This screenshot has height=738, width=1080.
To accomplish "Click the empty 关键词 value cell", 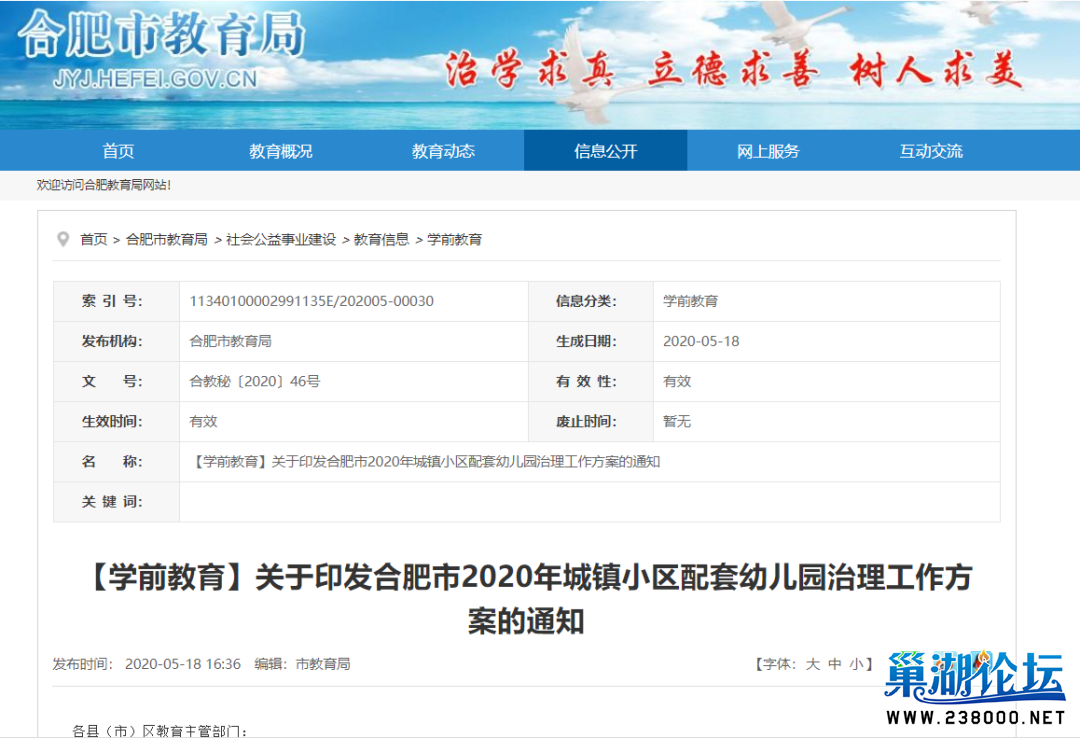I will [x=590, y=502].
